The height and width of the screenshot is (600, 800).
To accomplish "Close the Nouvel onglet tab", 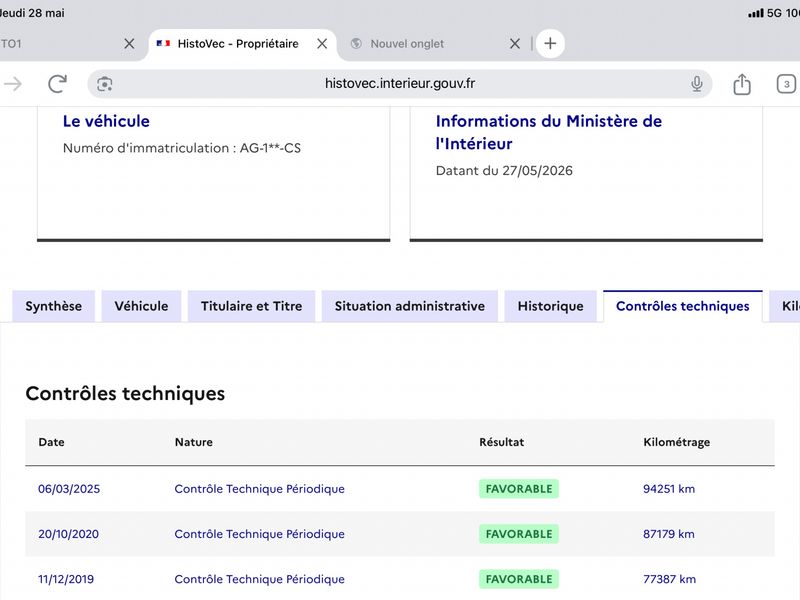I will 515,44.
